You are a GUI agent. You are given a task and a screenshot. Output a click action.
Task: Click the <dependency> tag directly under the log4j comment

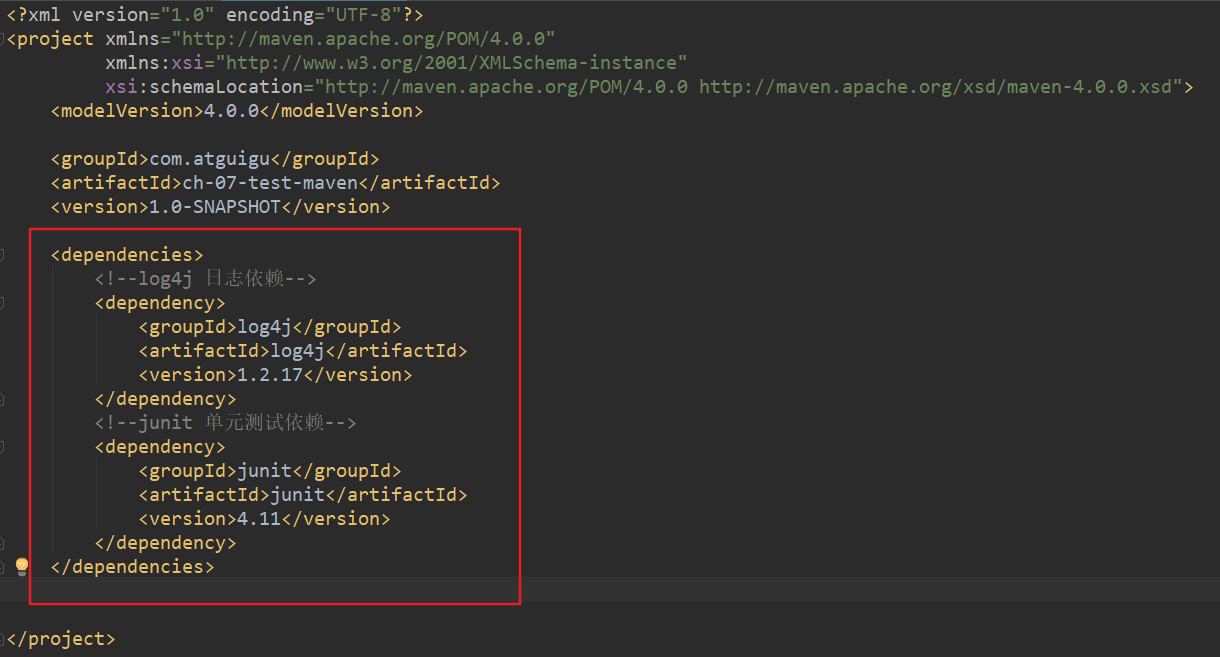160,303
